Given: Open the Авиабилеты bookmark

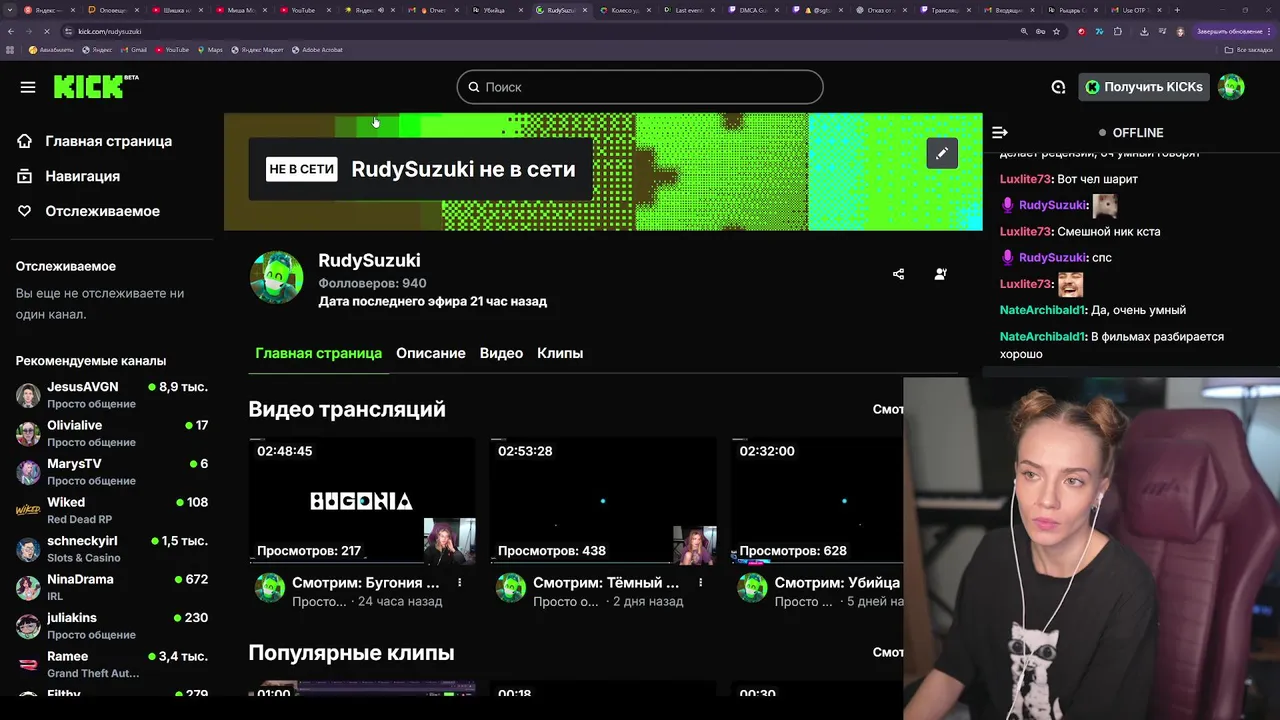Looking at the screenshot, I should 50,49.
